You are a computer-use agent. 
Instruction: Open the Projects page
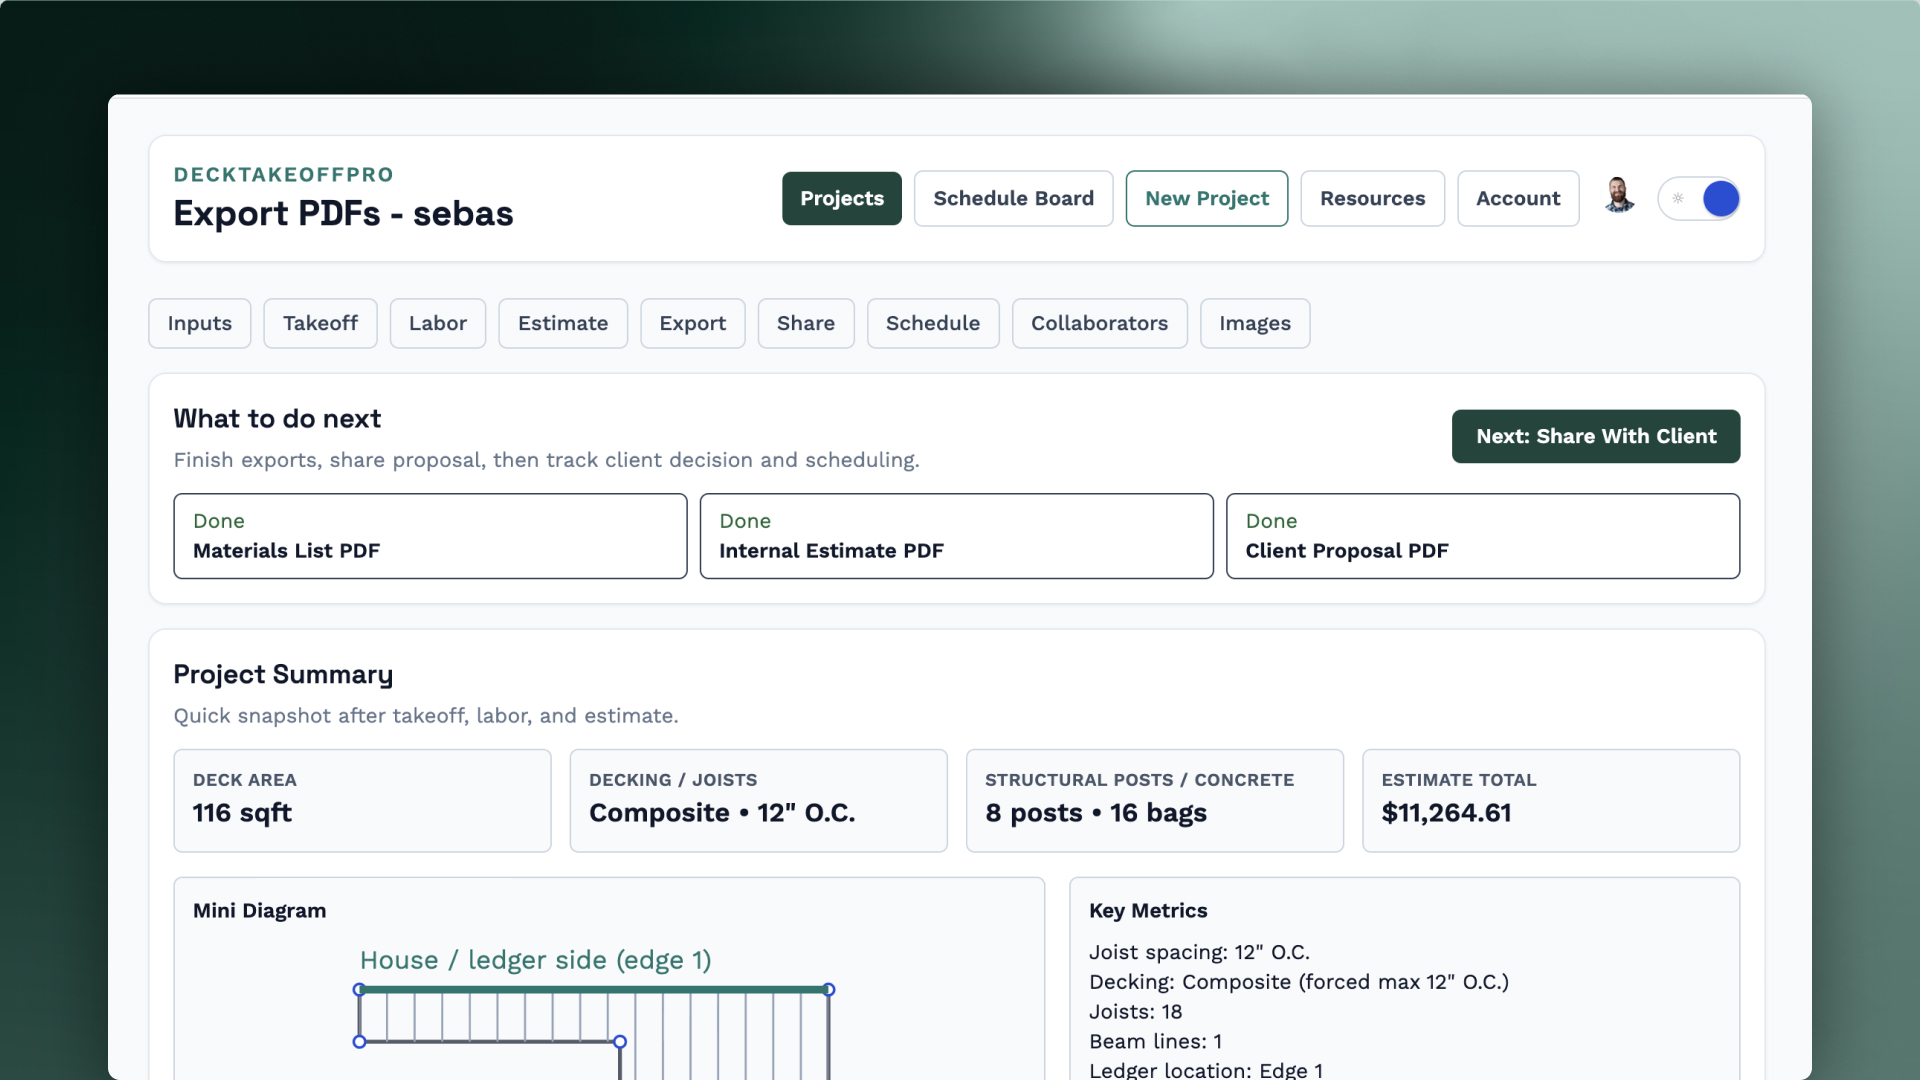click(x=841, y=198)
